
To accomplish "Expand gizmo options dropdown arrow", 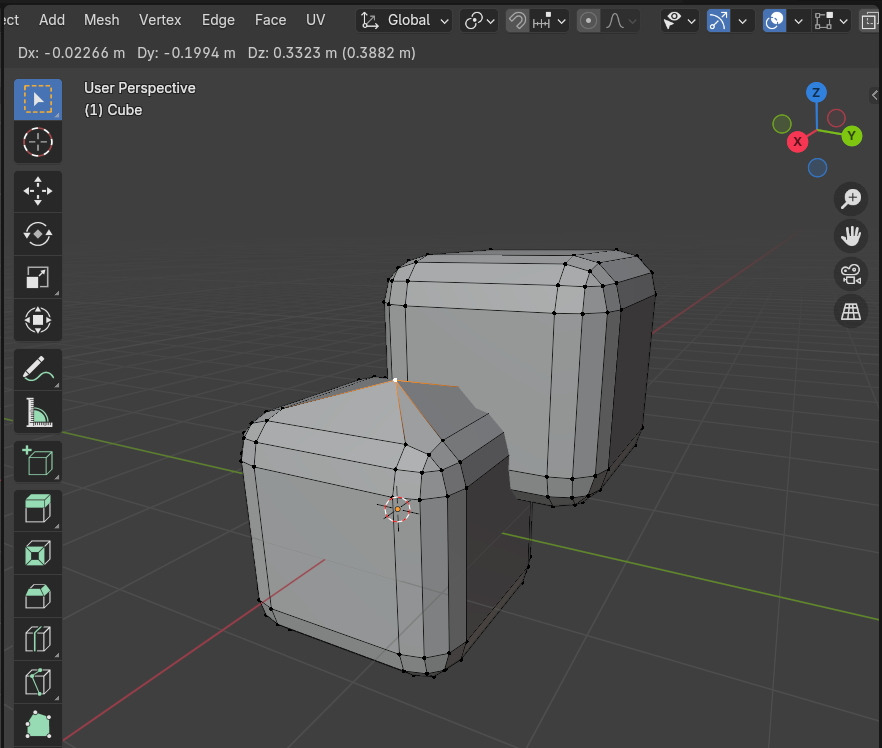I will [742, 21].
